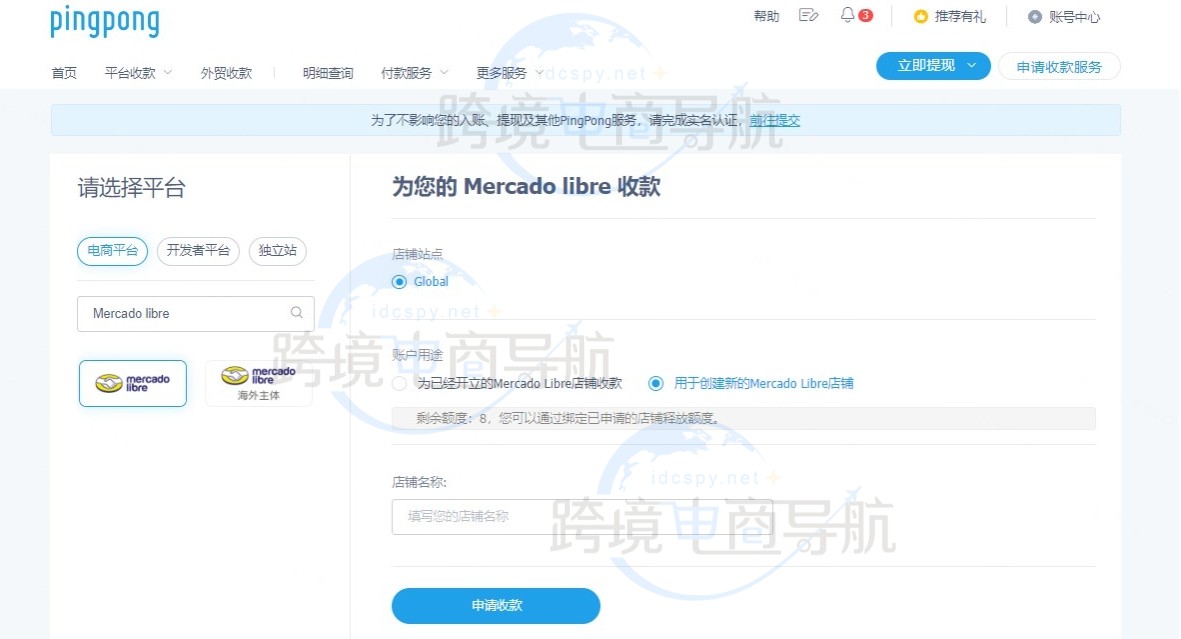
Task: Choose 用于创建新的Mercado Libre店铺 option
Action: [656, 384]
